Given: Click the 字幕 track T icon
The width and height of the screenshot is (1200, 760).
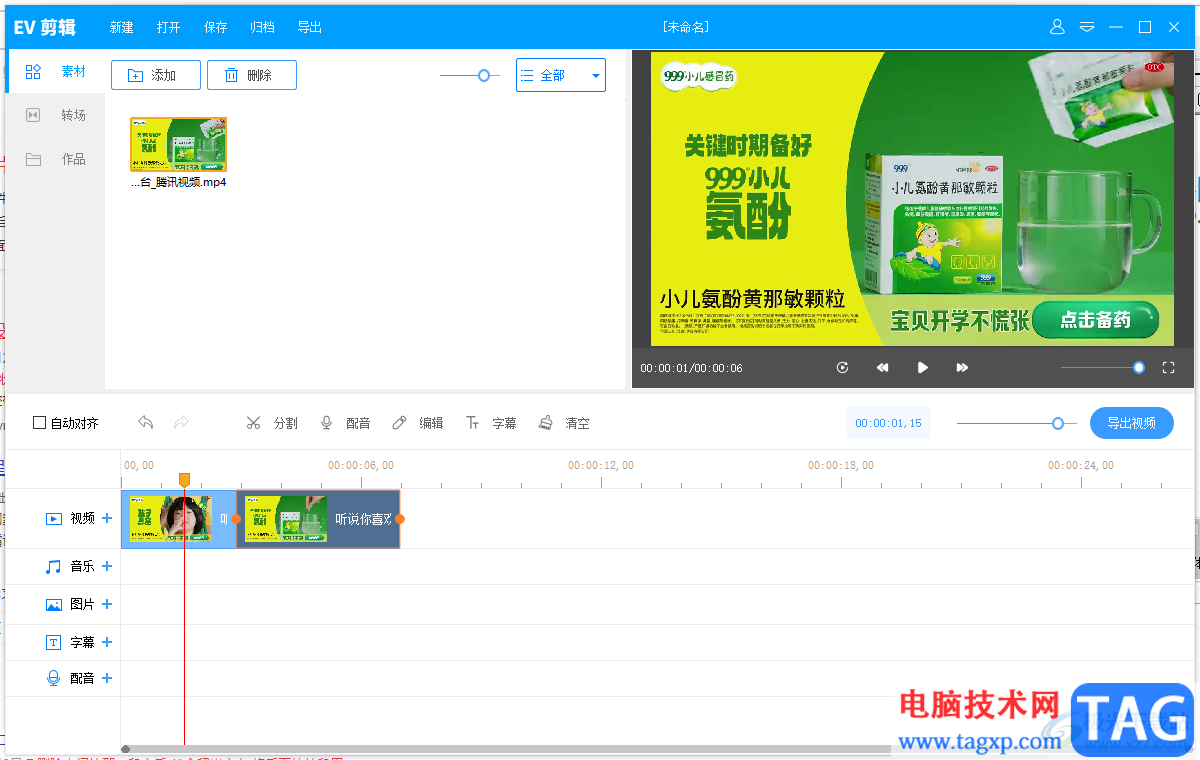Looking at the screenshot, I should tap(54, 642).
